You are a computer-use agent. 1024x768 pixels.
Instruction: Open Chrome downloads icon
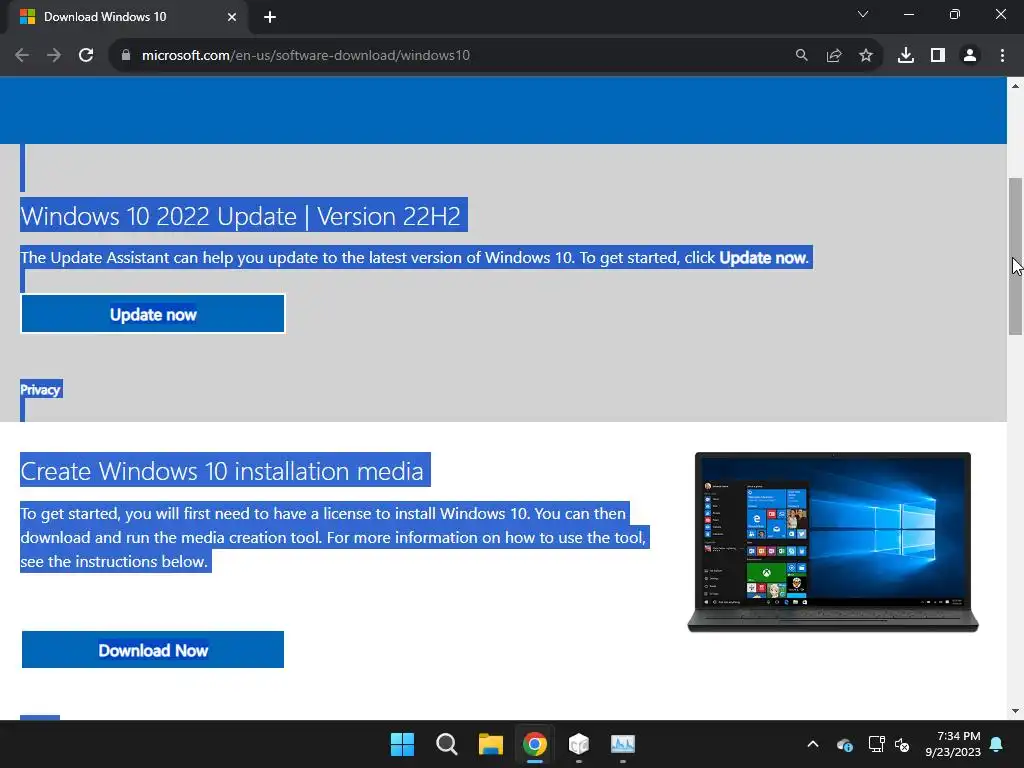[x=906, y=56]
